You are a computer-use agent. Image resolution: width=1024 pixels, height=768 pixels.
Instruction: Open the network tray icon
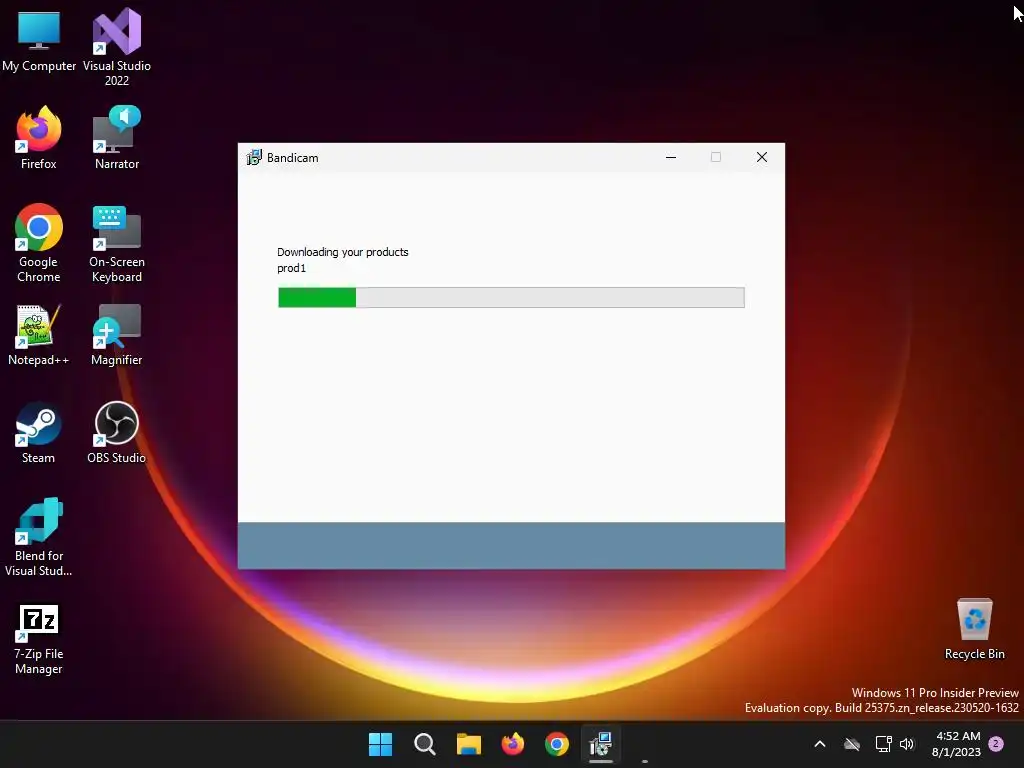tap(883, 744)
